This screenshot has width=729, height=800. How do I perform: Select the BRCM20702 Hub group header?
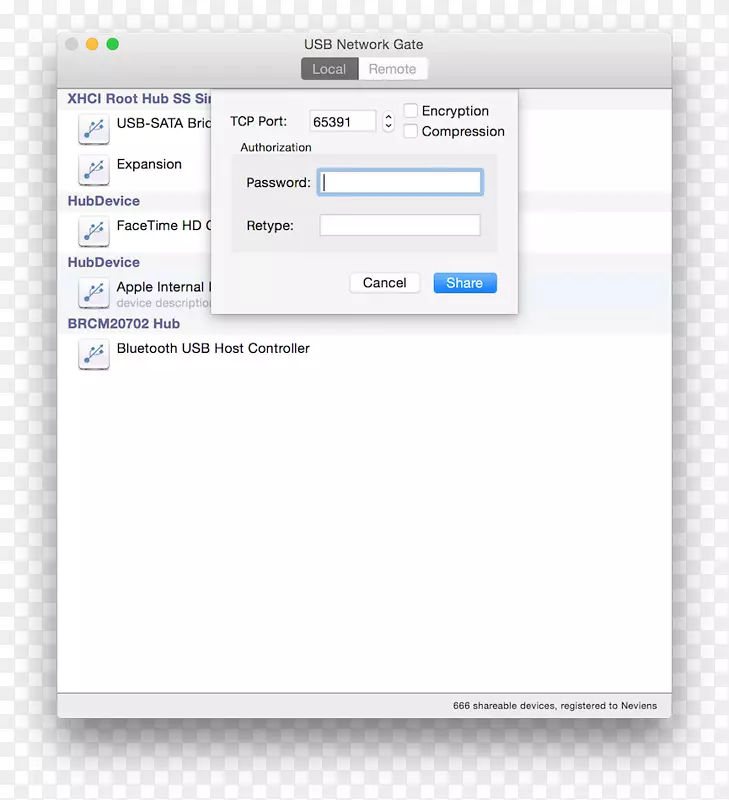[x=124, y=324]
